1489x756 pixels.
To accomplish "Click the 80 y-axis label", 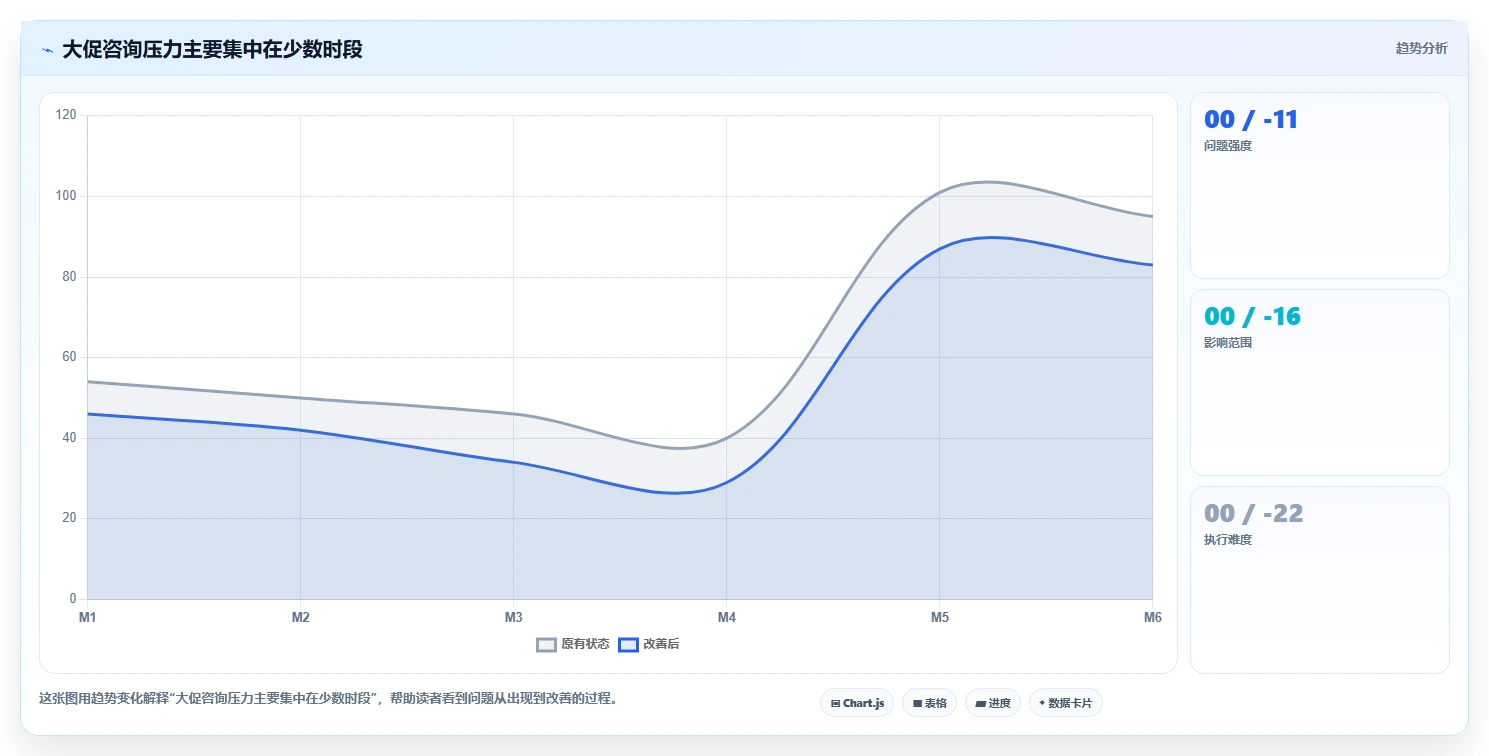I will [69, 277].
